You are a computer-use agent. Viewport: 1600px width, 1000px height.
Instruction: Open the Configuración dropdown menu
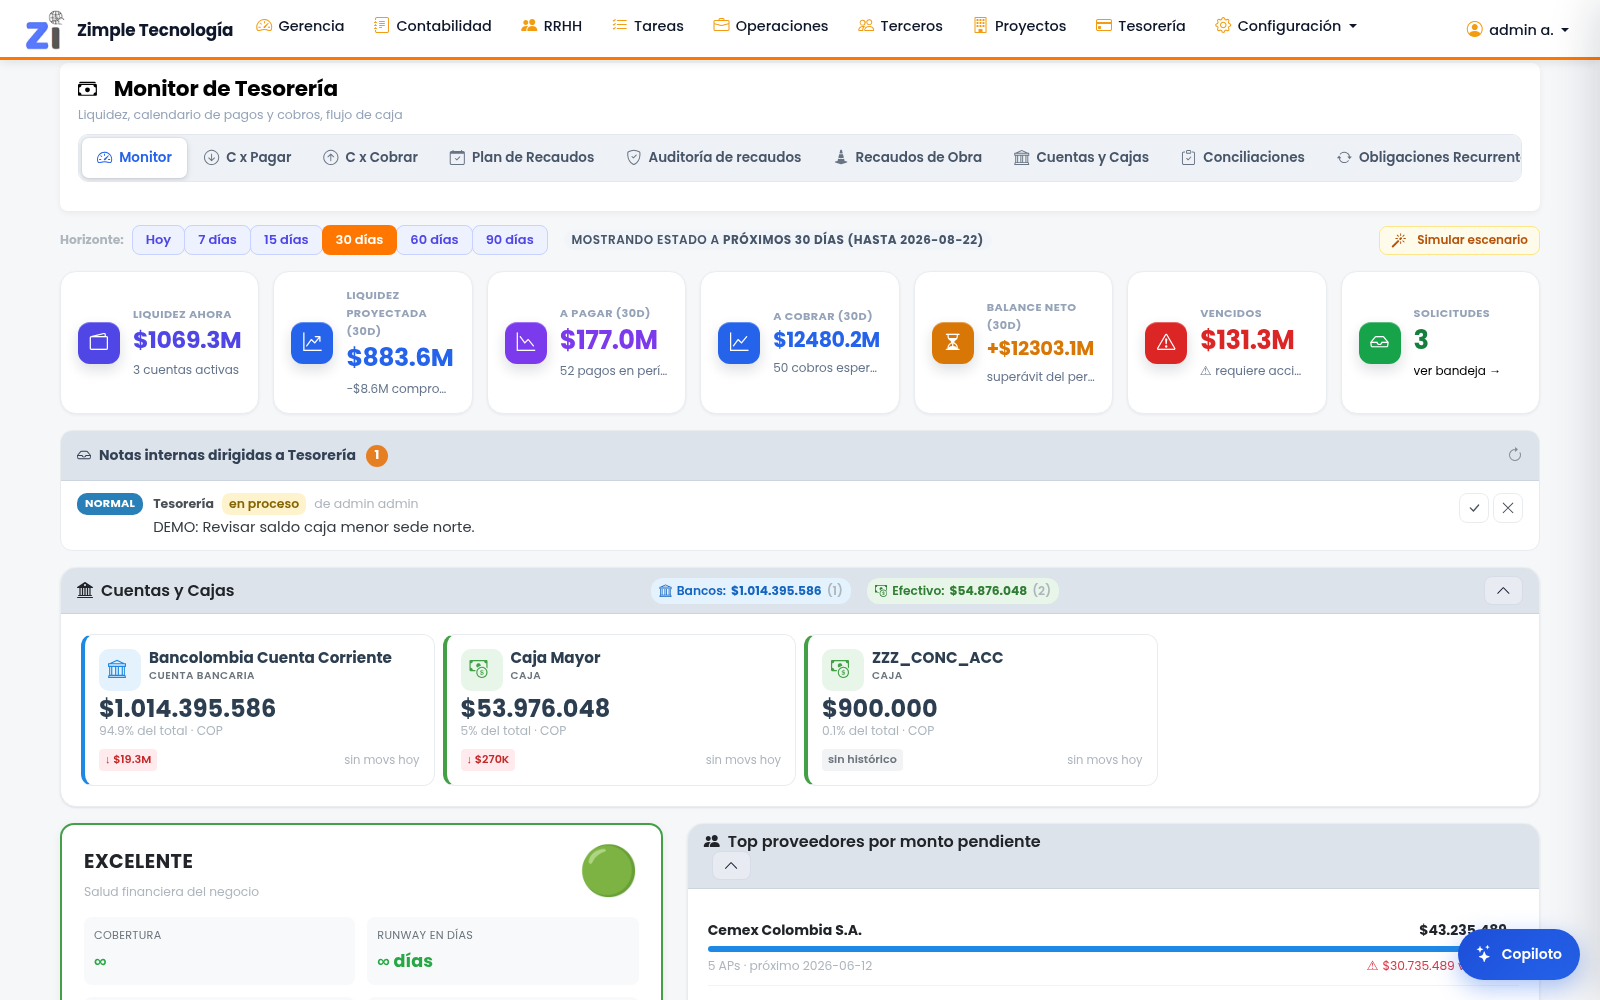(x=1286, y=26)
